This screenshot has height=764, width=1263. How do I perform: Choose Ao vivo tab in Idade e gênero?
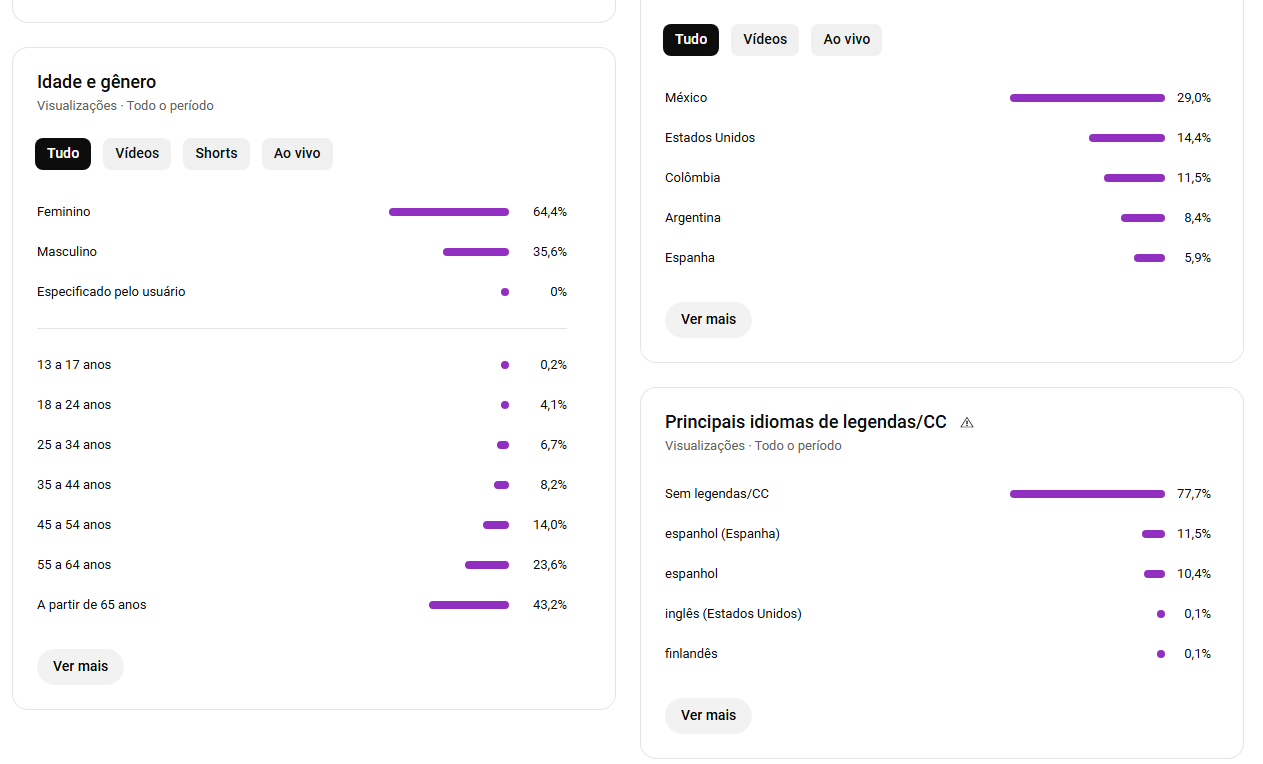click(297, 154)
